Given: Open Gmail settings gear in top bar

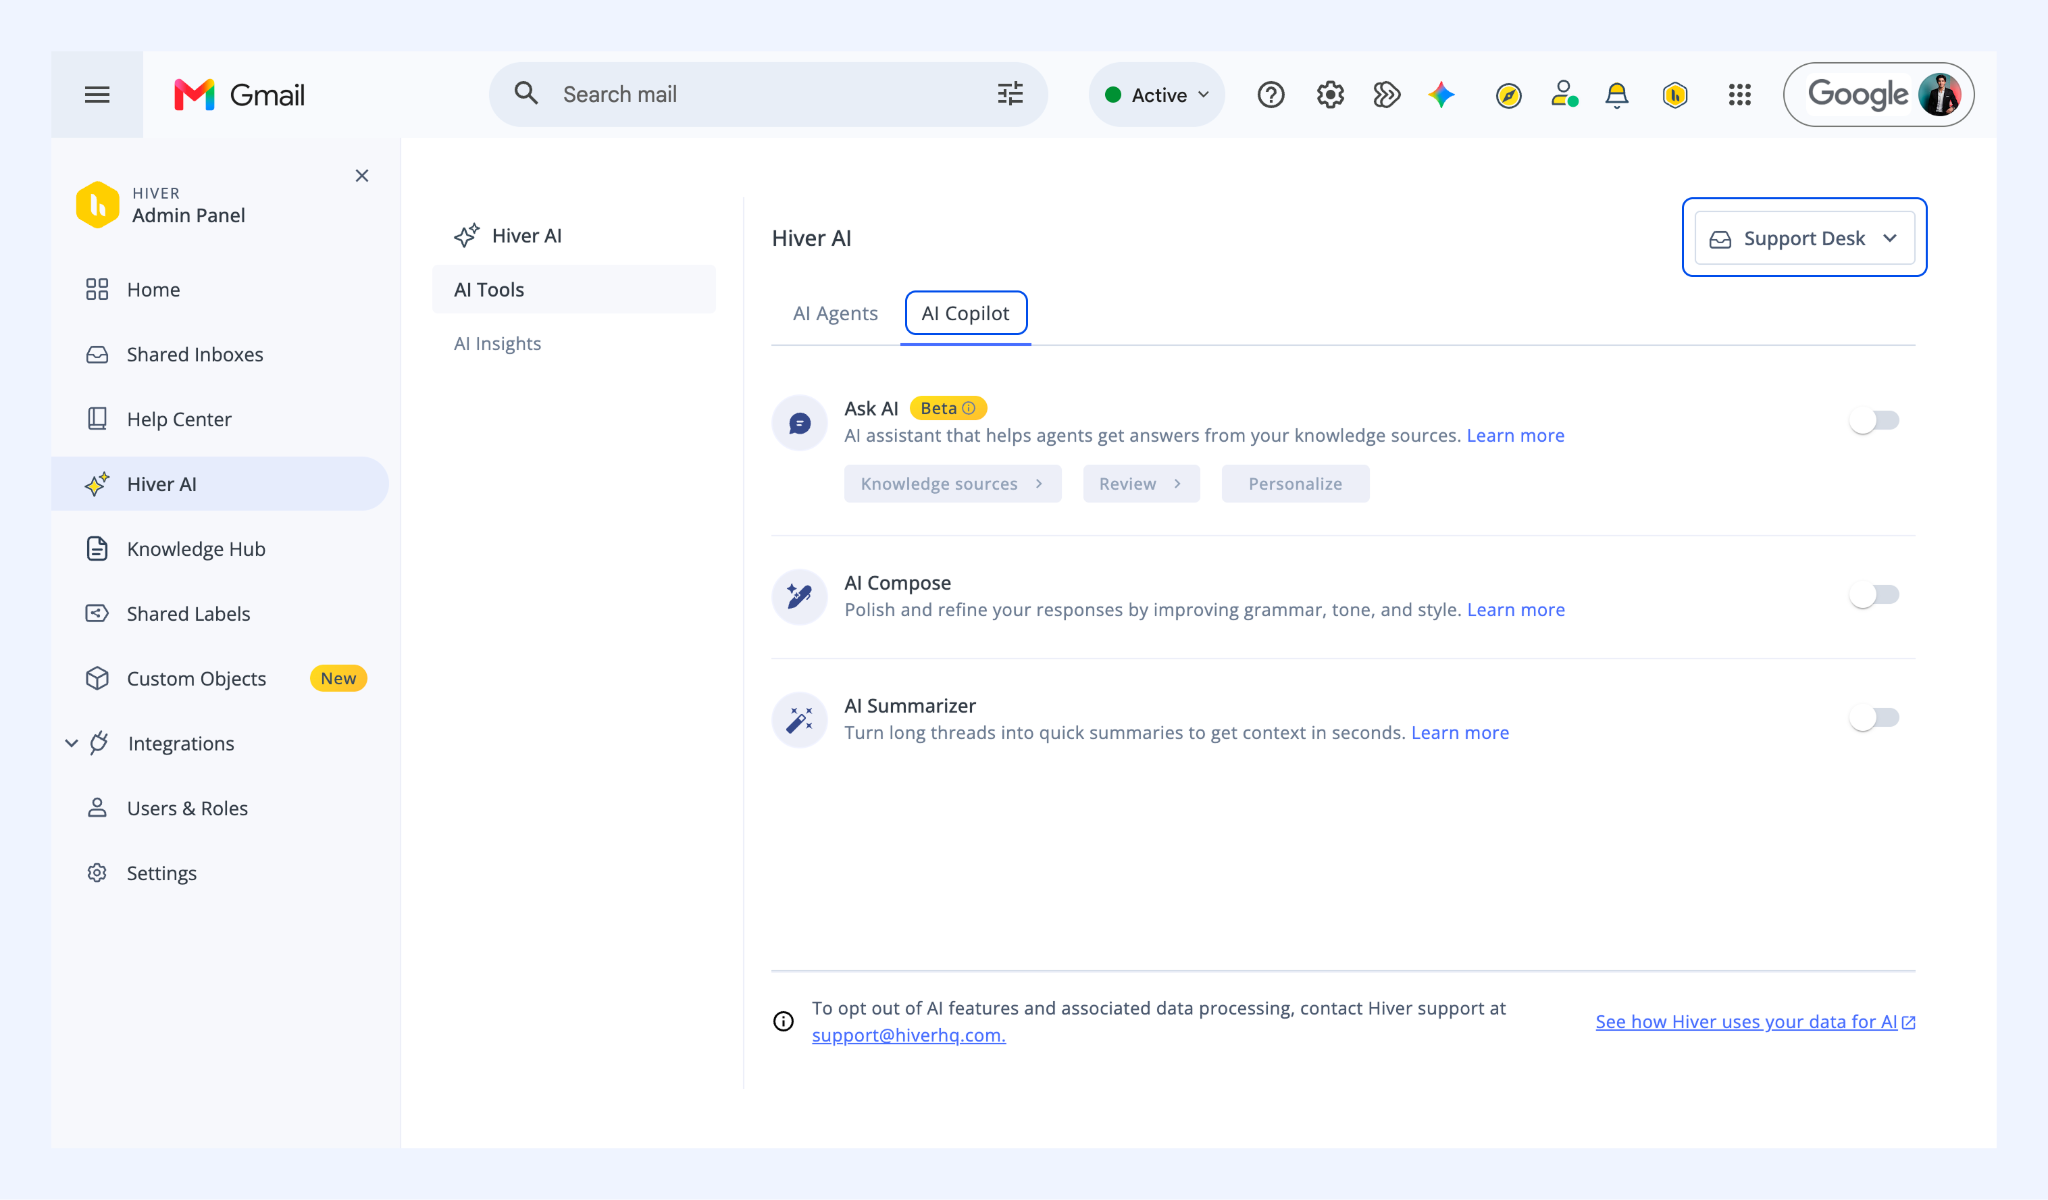Looking at the screenshot, I should click(1330, 95).
